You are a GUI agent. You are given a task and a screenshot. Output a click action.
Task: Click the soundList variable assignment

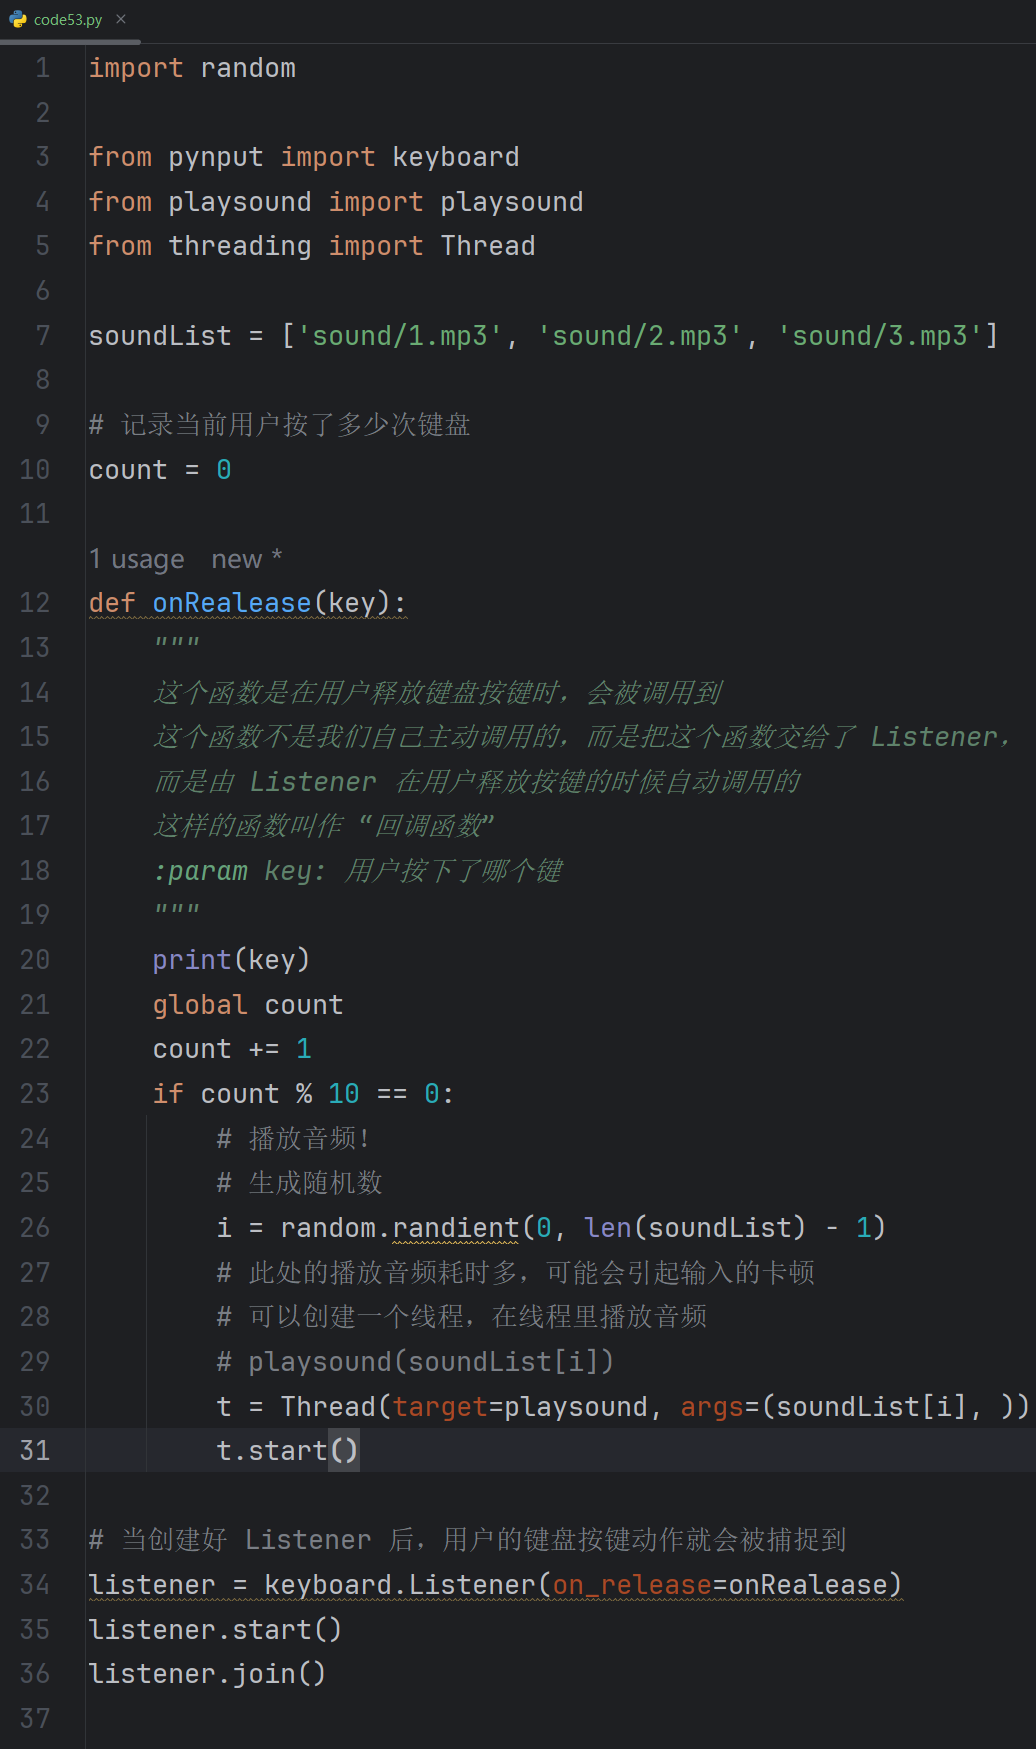(x=160, y=336)
